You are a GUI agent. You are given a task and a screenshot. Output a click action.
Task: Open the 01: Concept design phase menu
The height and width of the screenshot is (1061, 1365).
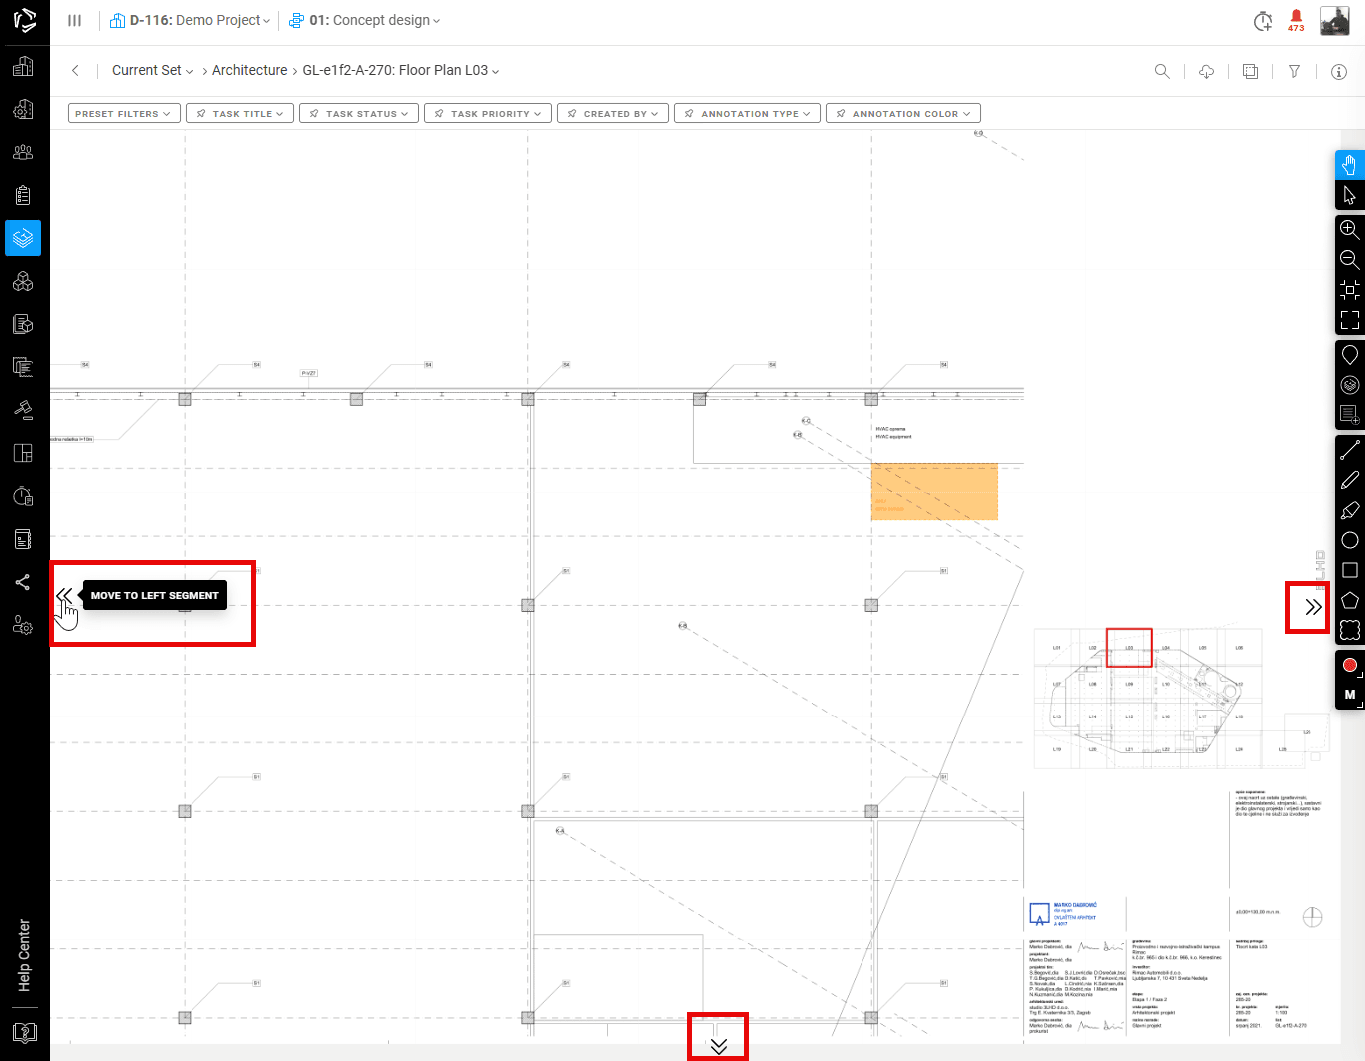[x=365, y=20]
